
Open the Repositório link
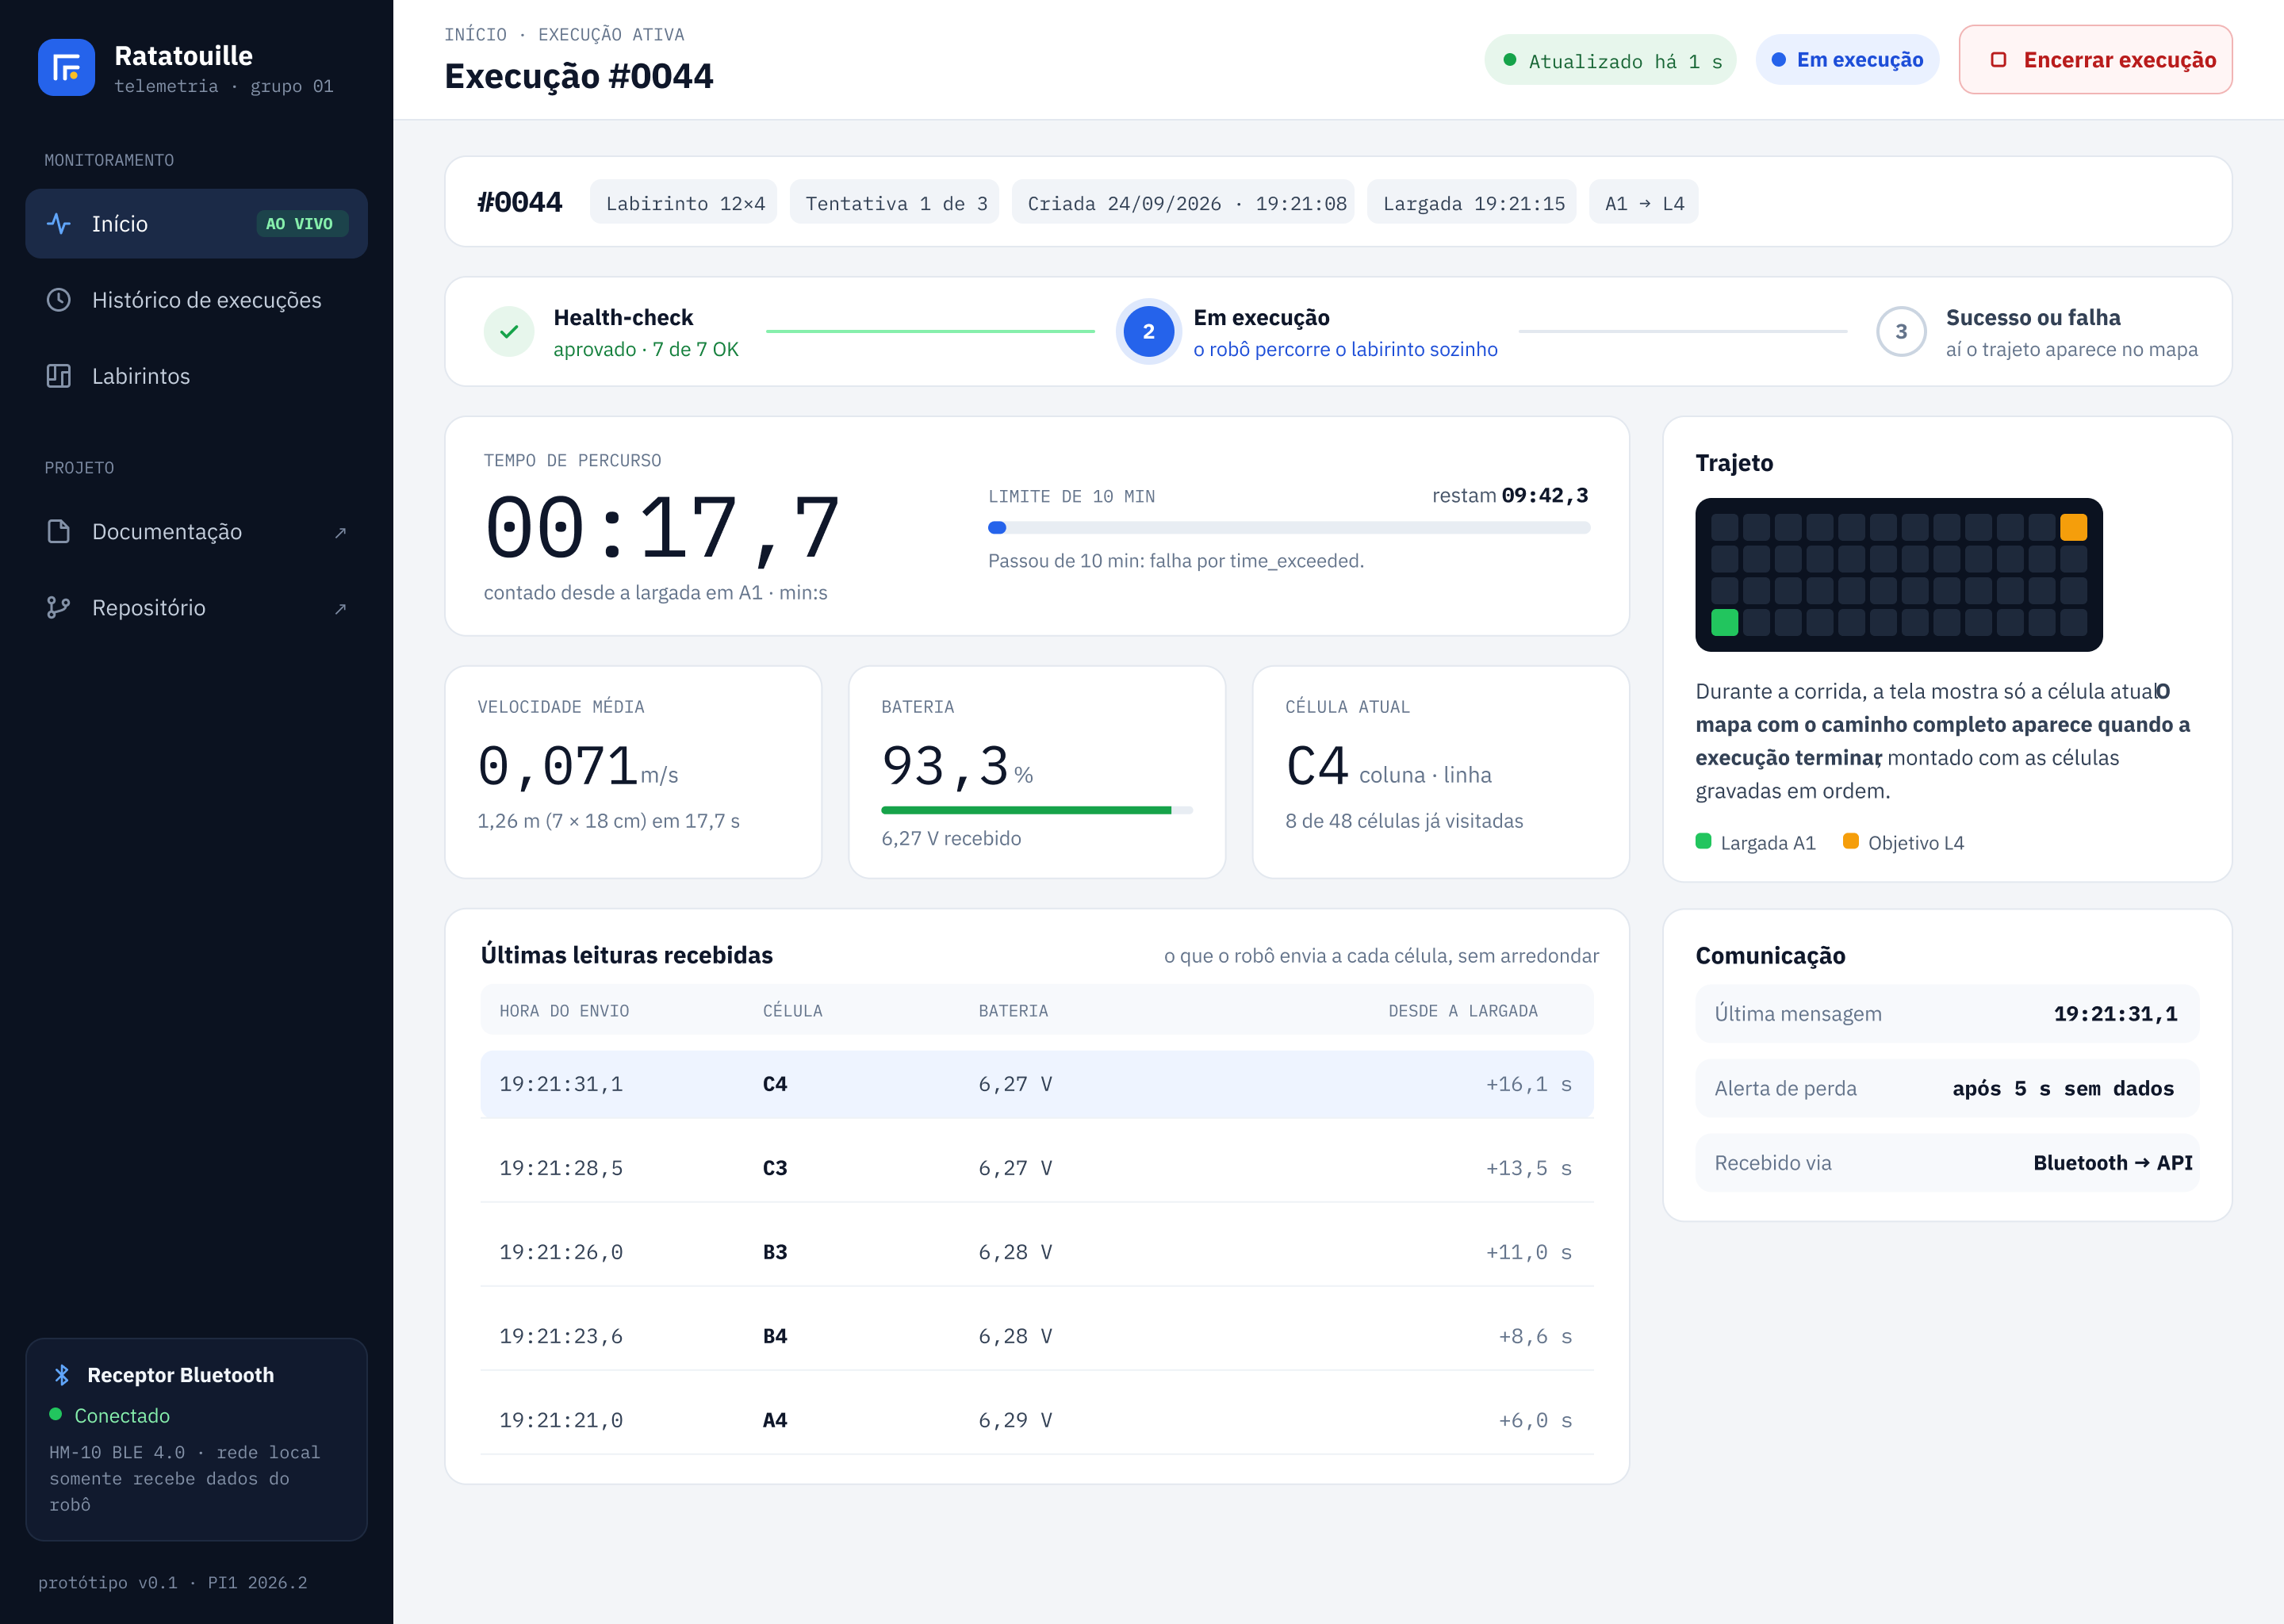coord(197,608)
